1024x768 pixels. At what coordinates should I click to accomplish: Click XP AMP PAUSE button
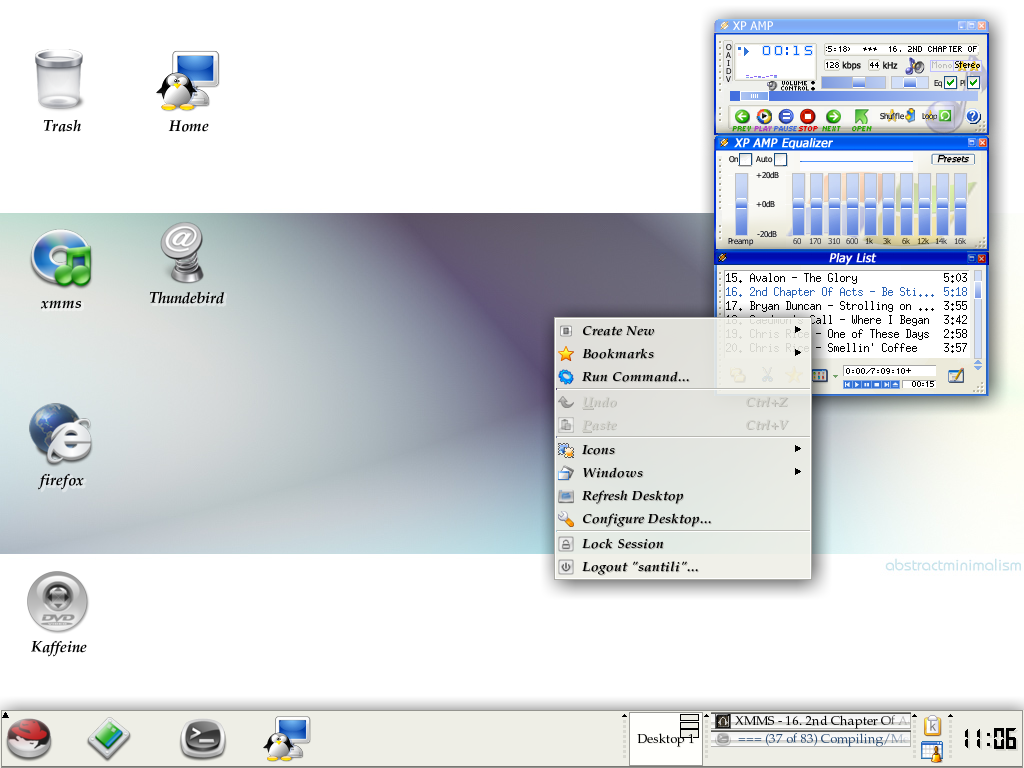click(786, 117)
